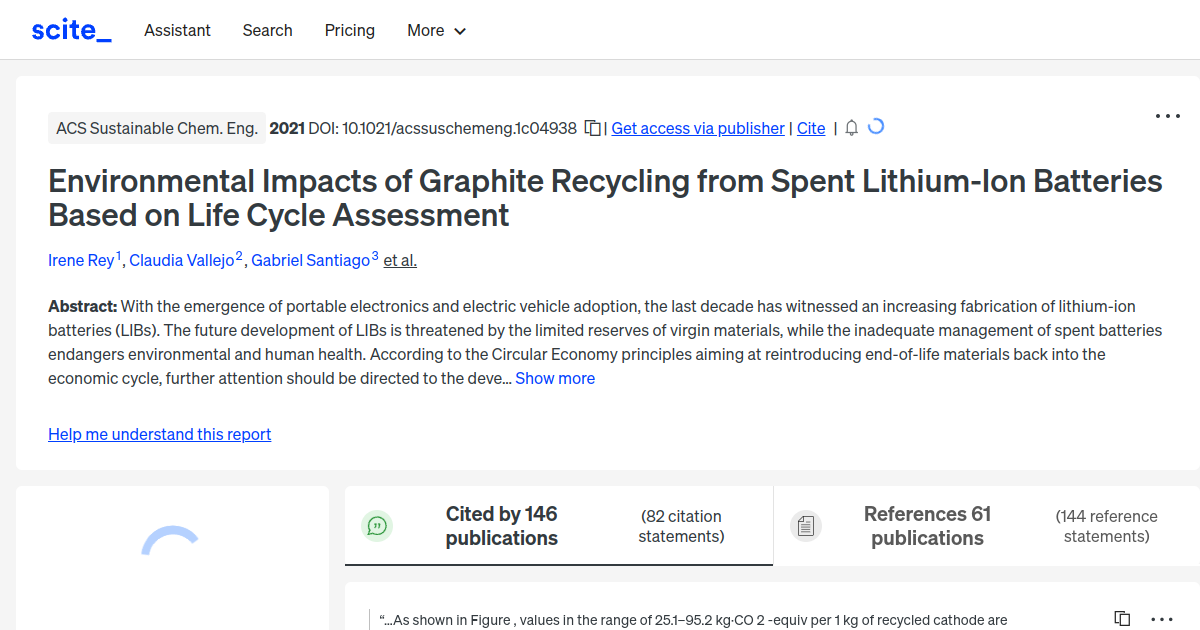
Task: Open the Assistant page
Action: click(177, 31)
